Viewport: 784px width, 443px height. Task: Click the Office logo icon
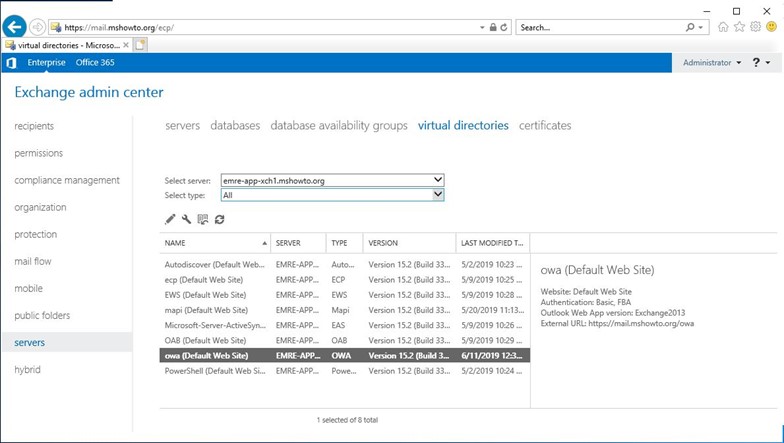pyautogui.click(x=11, y=62)
